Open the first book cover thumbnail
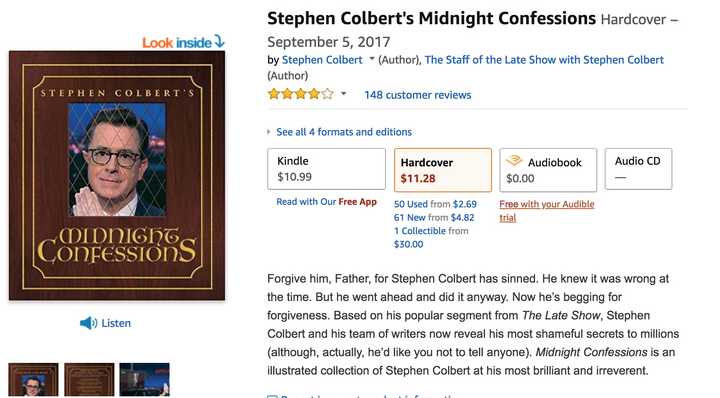The height and width of the screenshot is (398, 720). pos(34,380)
